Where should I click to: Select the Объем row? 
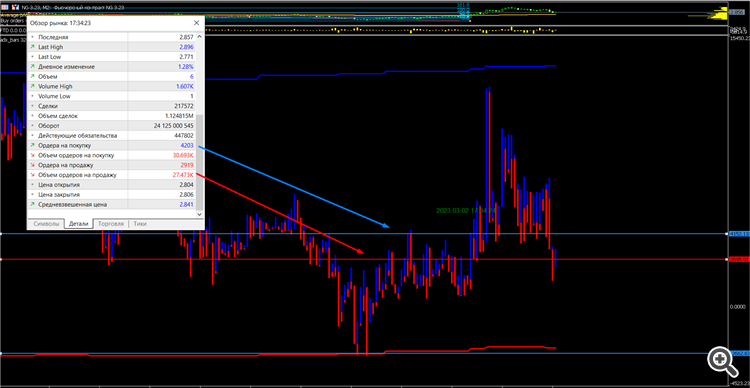(x=112, y=77)
